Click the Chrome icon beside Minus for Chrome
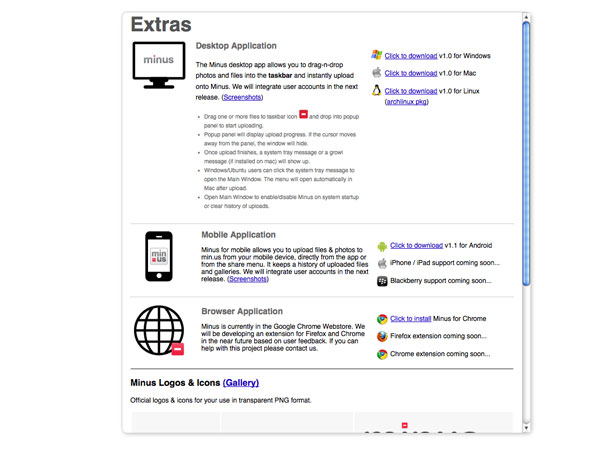 [x=382, y=319]
